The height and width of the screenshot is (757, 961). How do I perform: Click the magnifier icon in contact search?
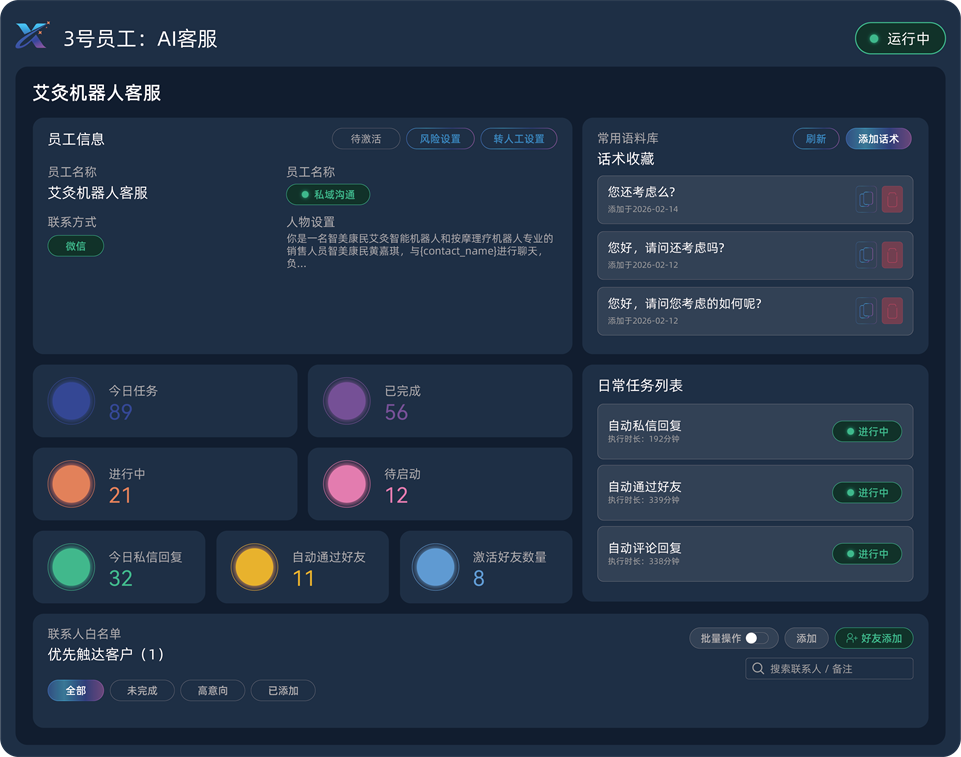(x=758, y=668)
